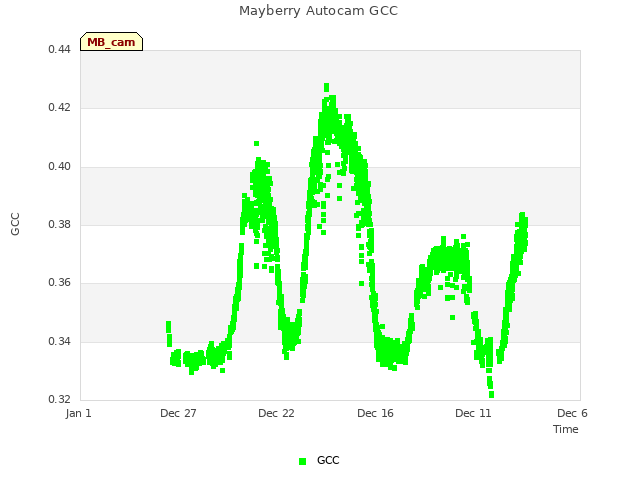Select the Dec 6 x-axis tick label
The width and height of the screenshot is (640, 480).
coord(572,413)
